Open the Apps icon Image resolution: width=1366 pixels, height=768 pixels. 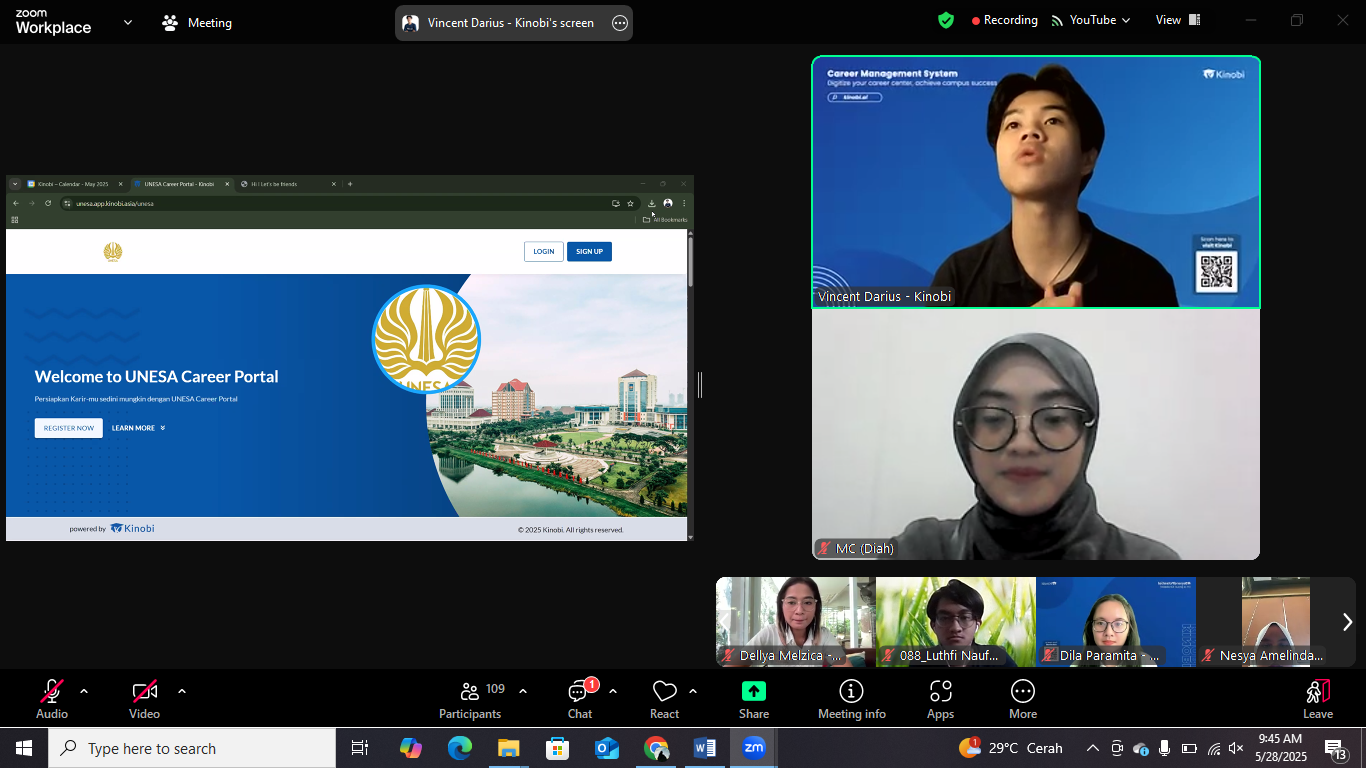click(x=940, y=691)
